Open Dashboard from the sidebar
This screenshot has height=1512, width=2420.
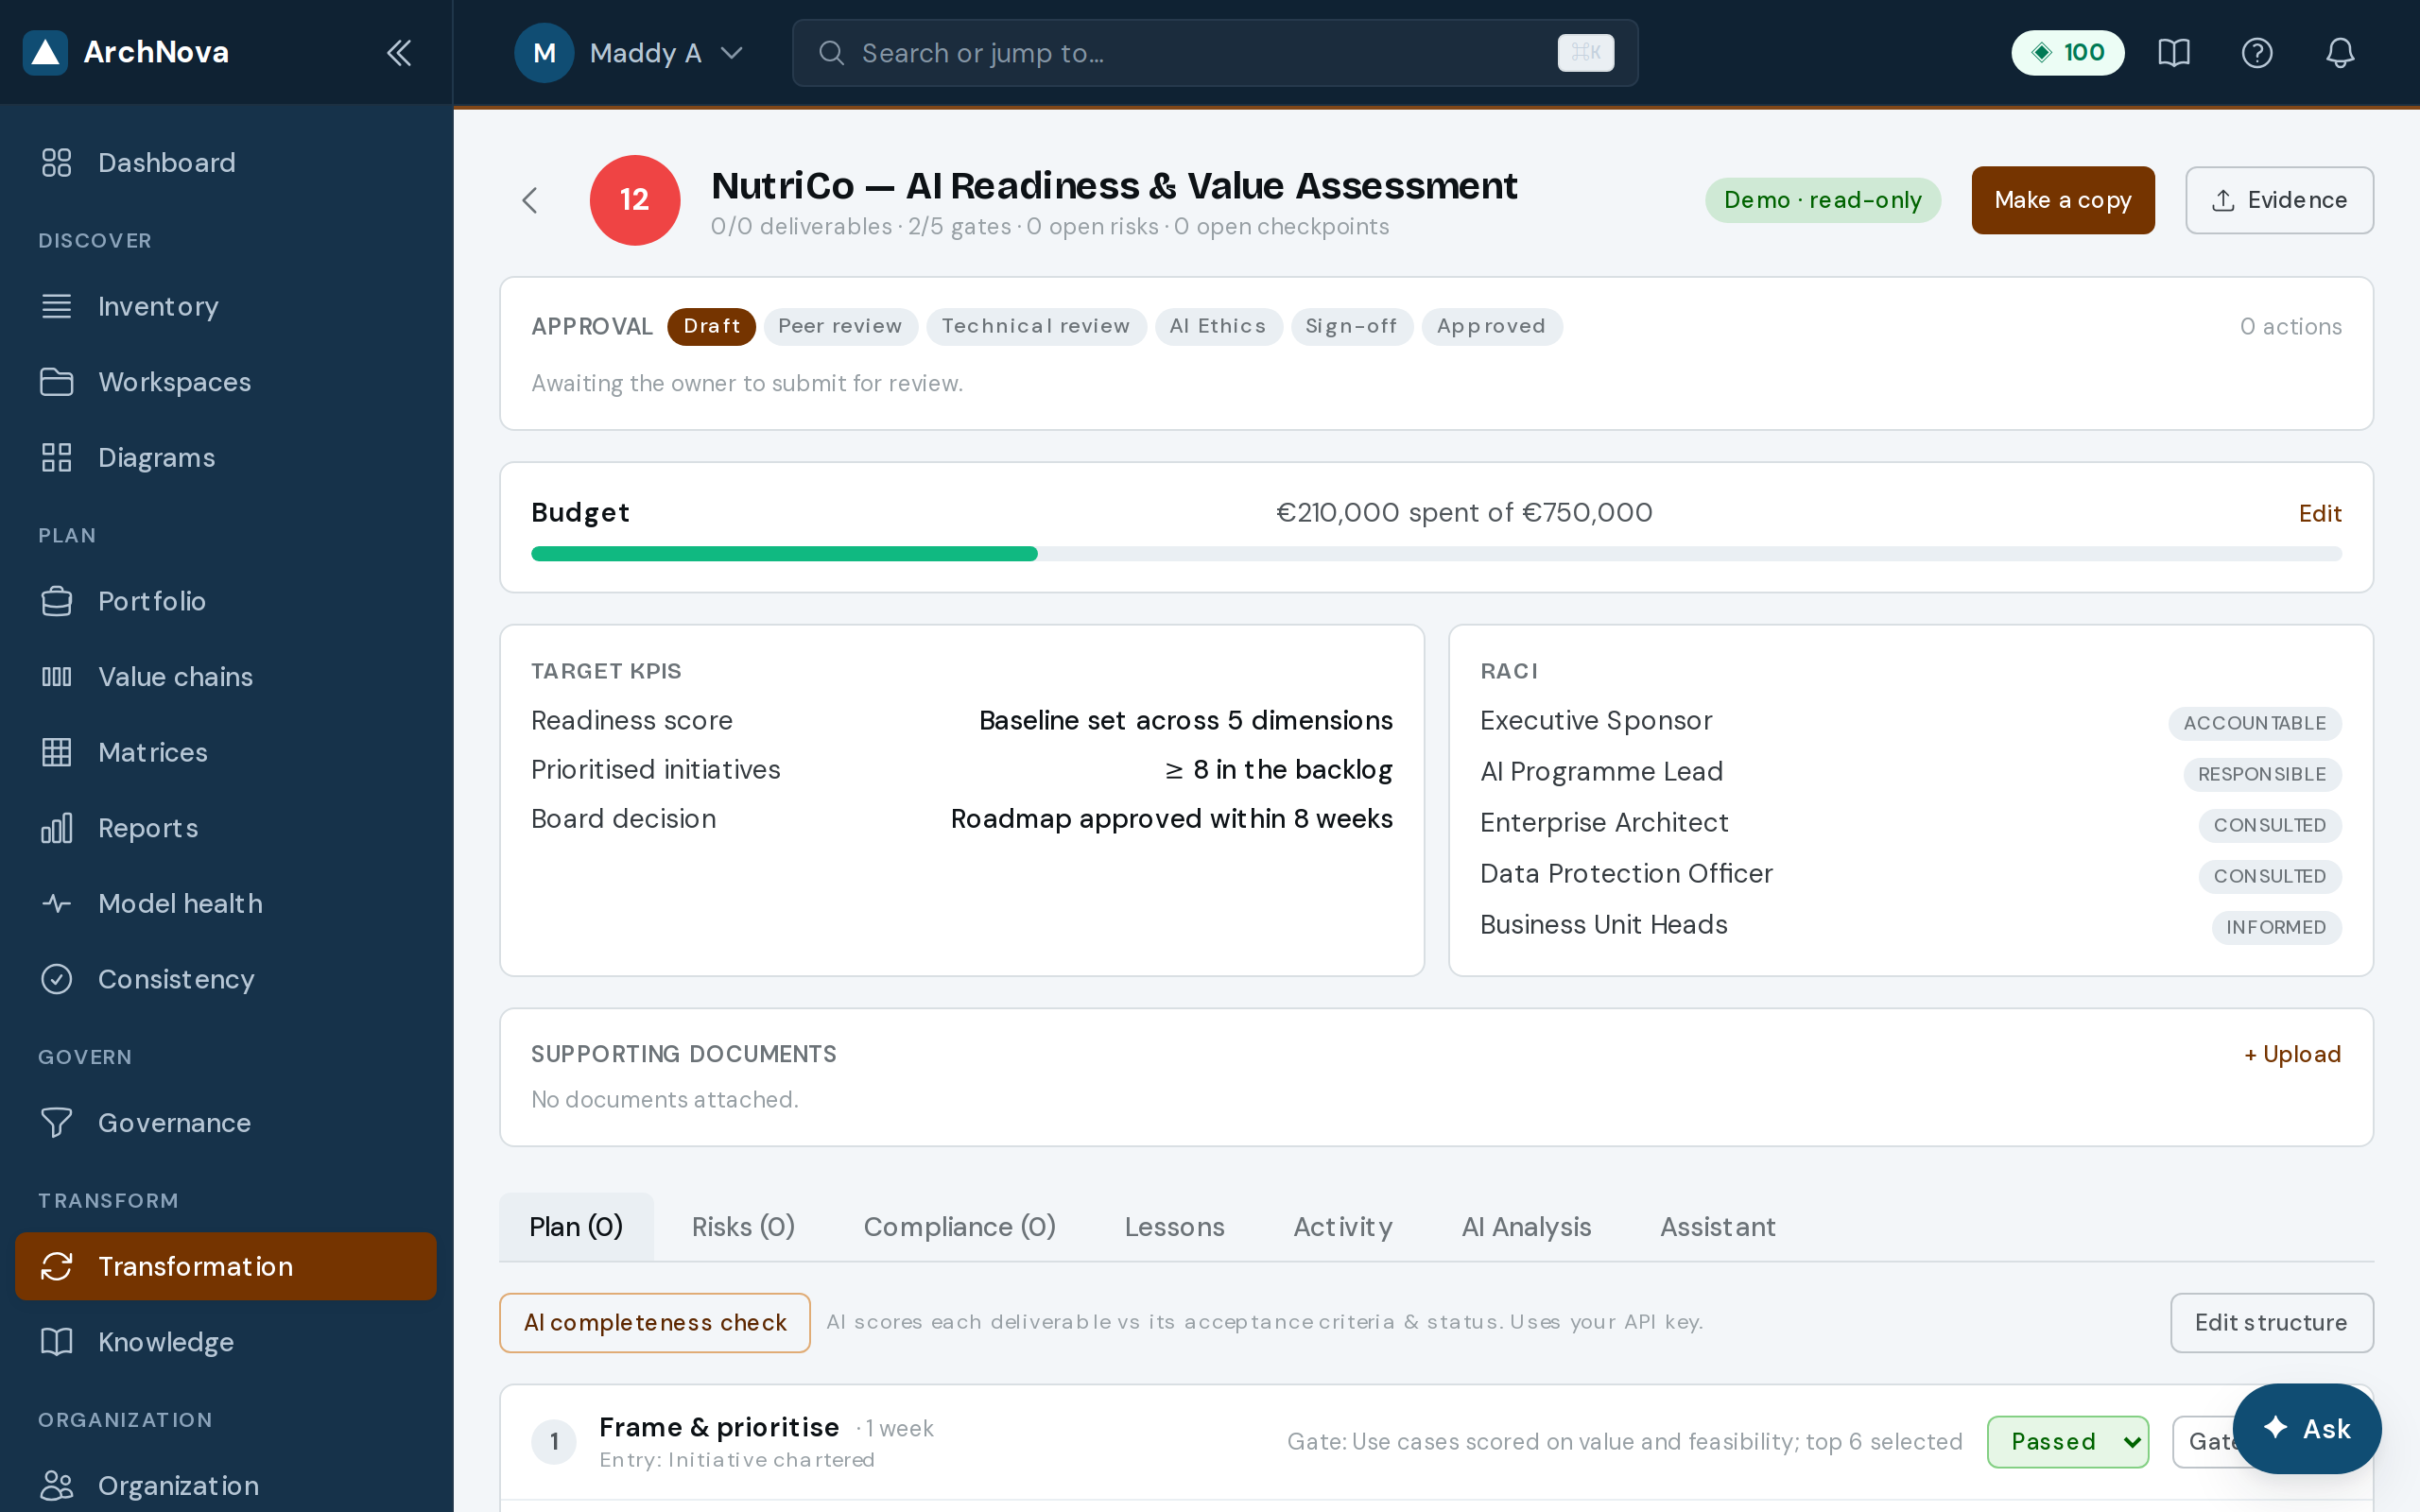click(226, 163)
